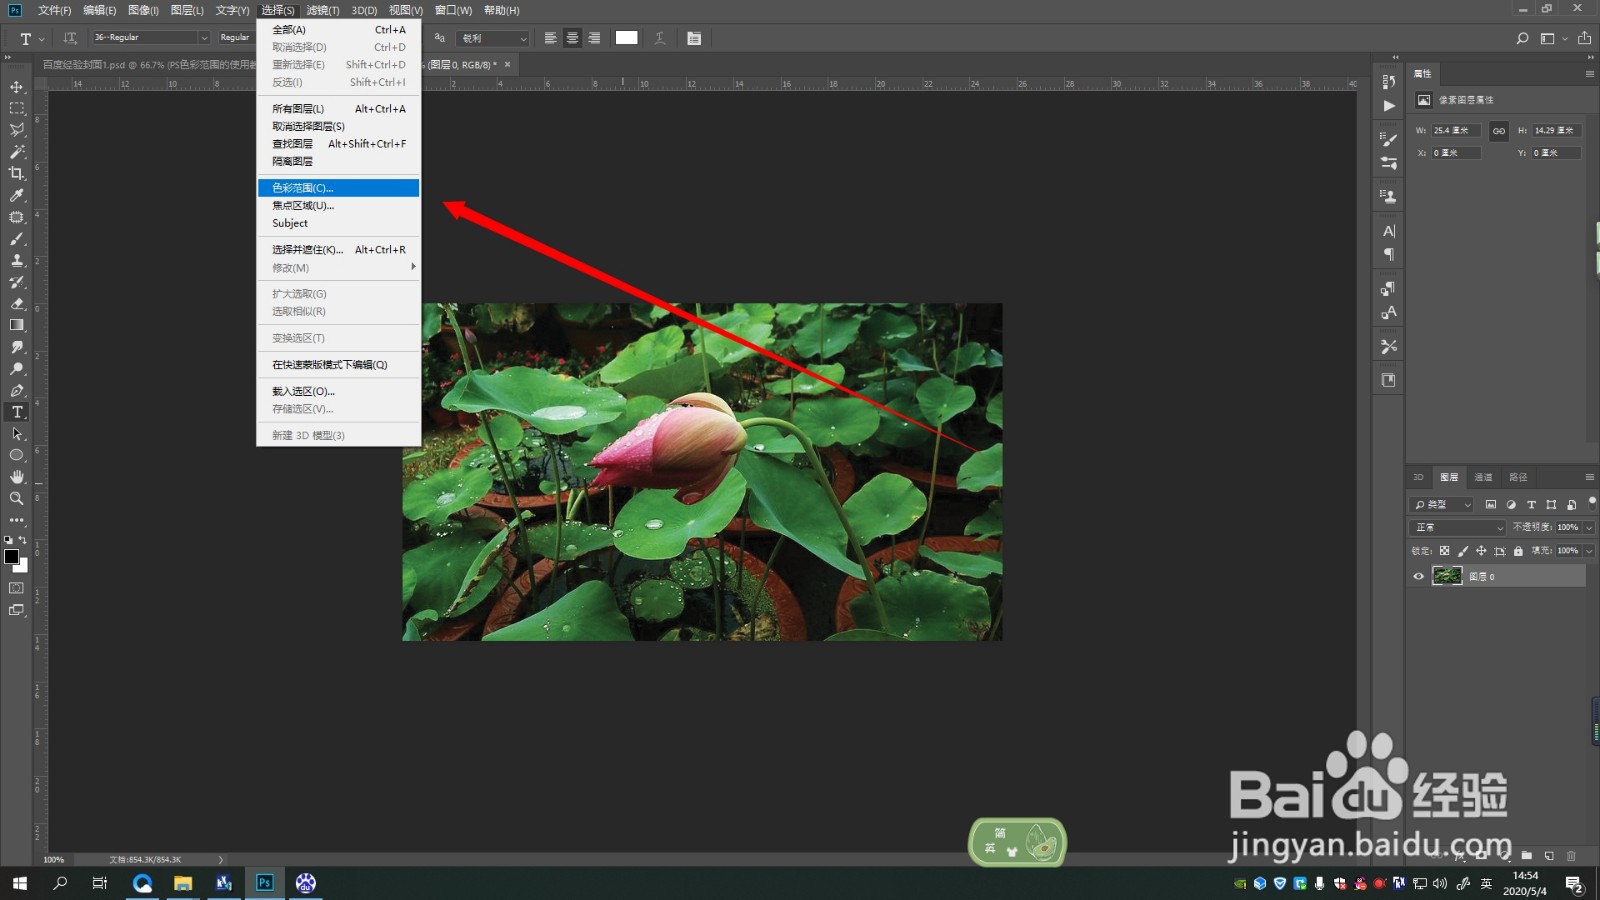Select the Eyedropper tool
The width and height of the screenshot is (1600, 900).
point(17,195)
